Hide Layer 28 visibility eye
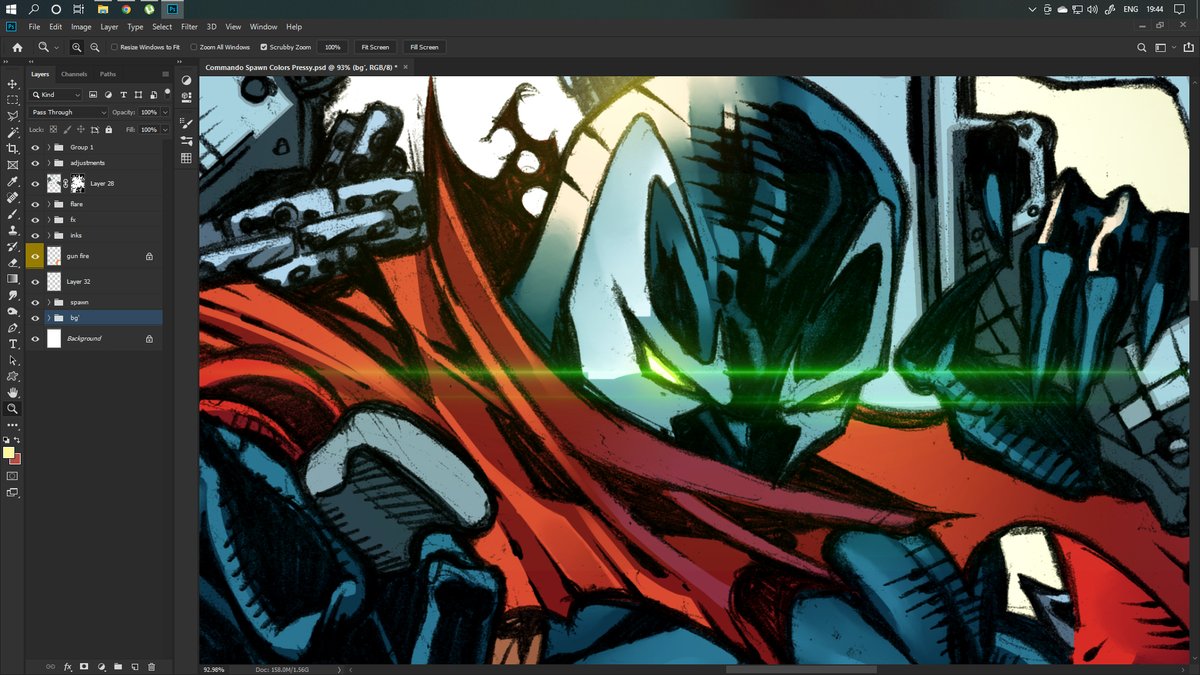Image resolution: width=1200 pixels, height=675 pixels. click(35, 184)
